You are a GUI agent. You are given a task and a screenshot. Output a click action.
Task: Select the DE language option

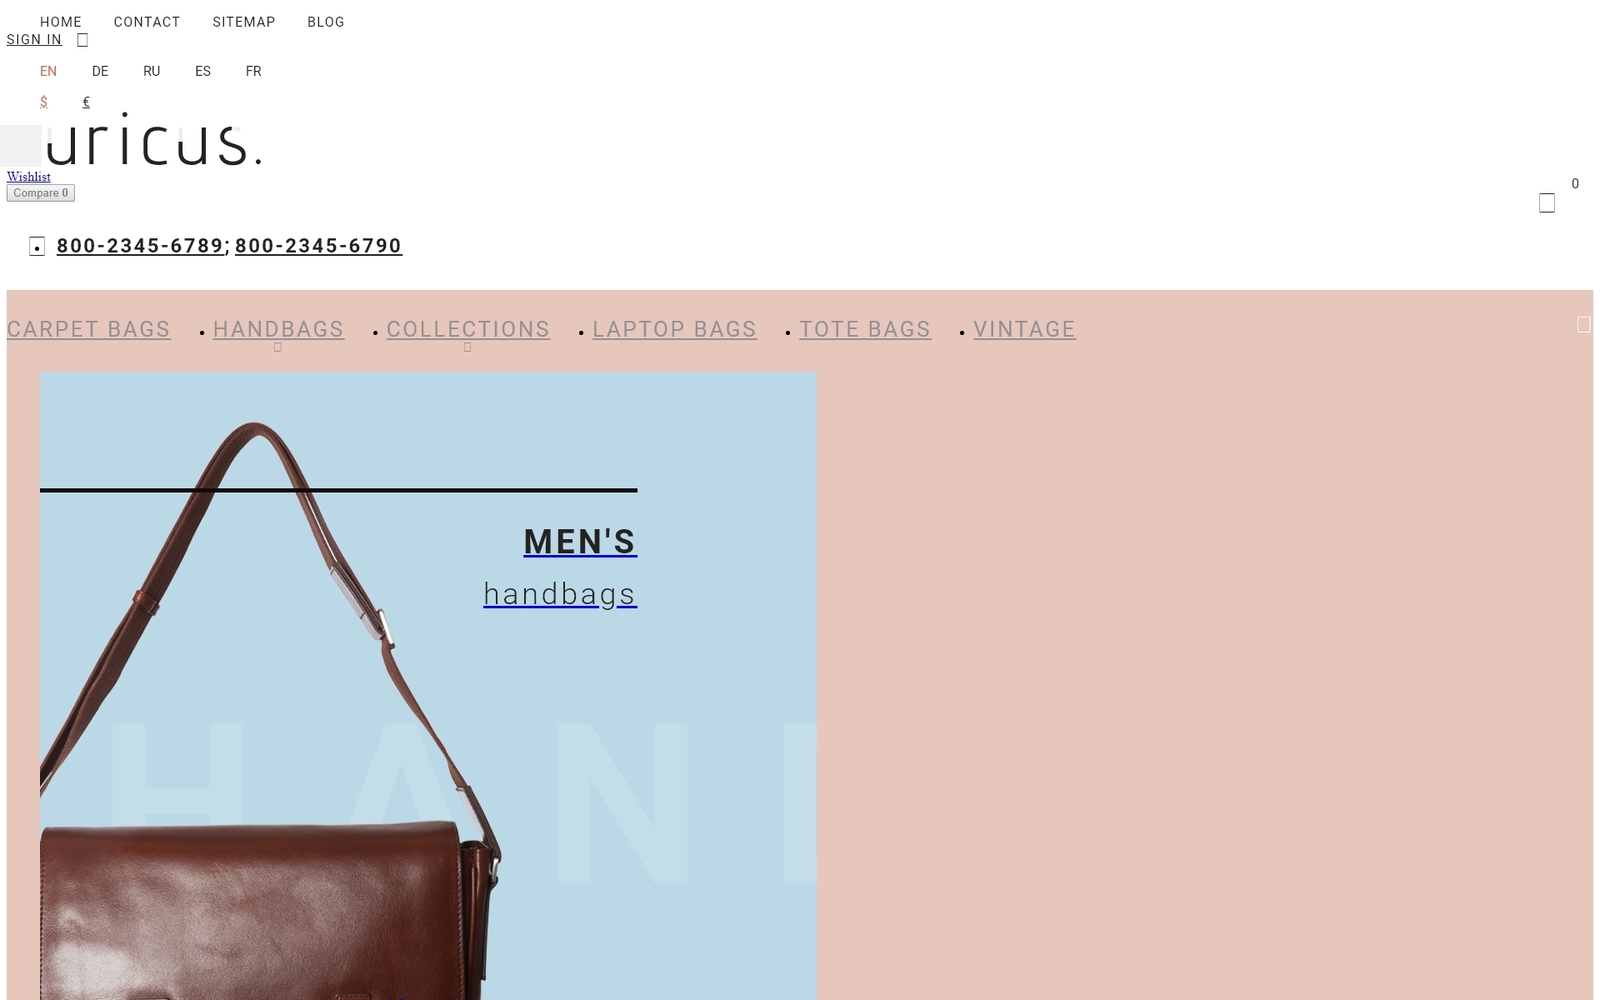(x=100, y=71)
